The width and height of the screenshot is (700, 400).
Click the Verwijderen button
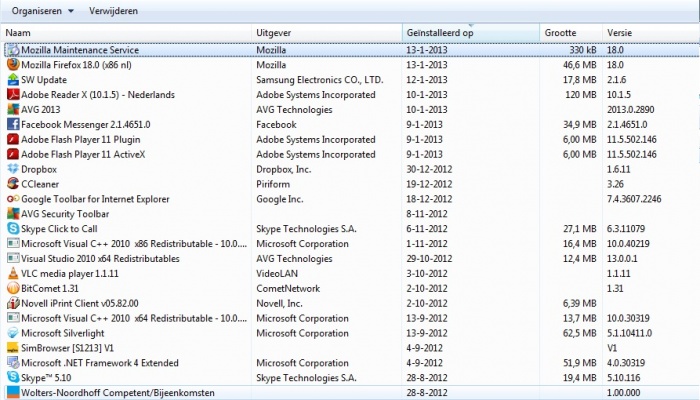[114, 11]
